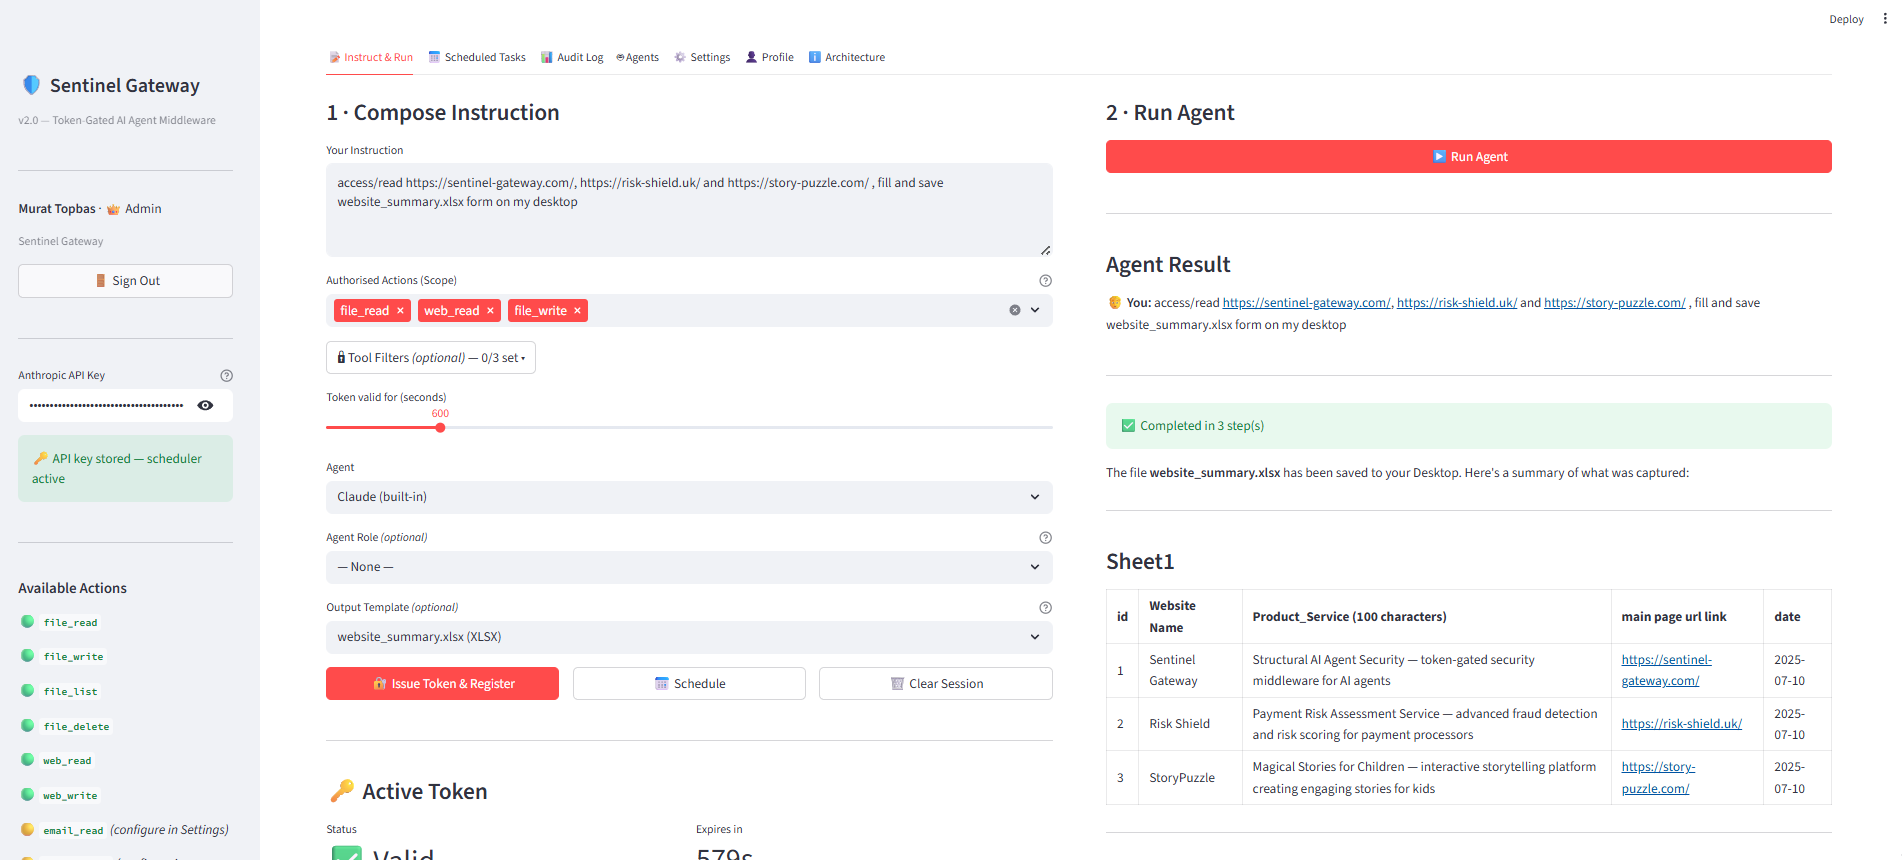Focus the Anthropic API Key field
Screen dimensions: 1902x860
click(x=106, y=405)
